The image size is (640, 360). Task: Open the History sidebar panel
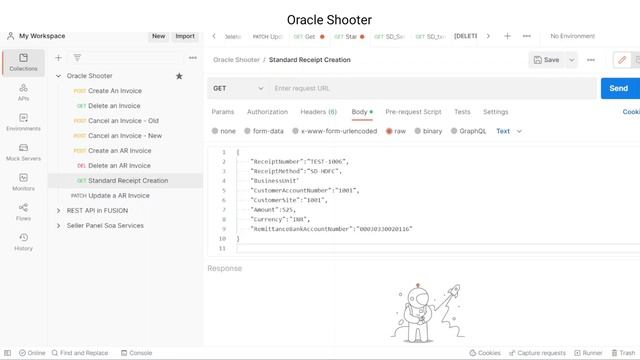click(23, 242)
